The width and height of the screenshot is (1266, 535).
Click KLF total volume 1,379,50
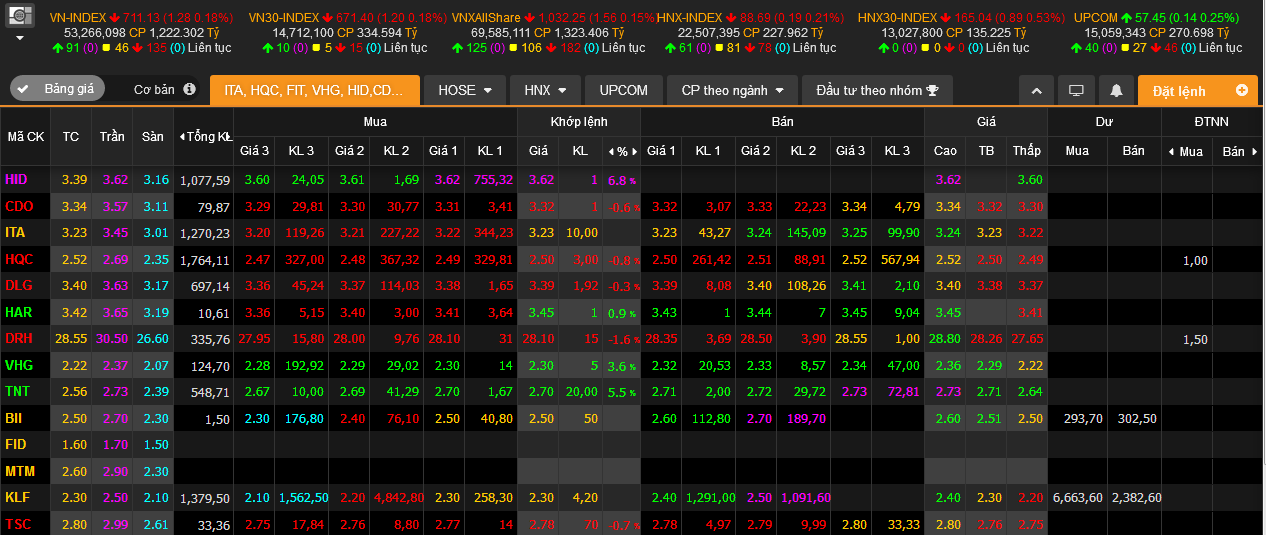pyautogui.click(x=205, y=498)
